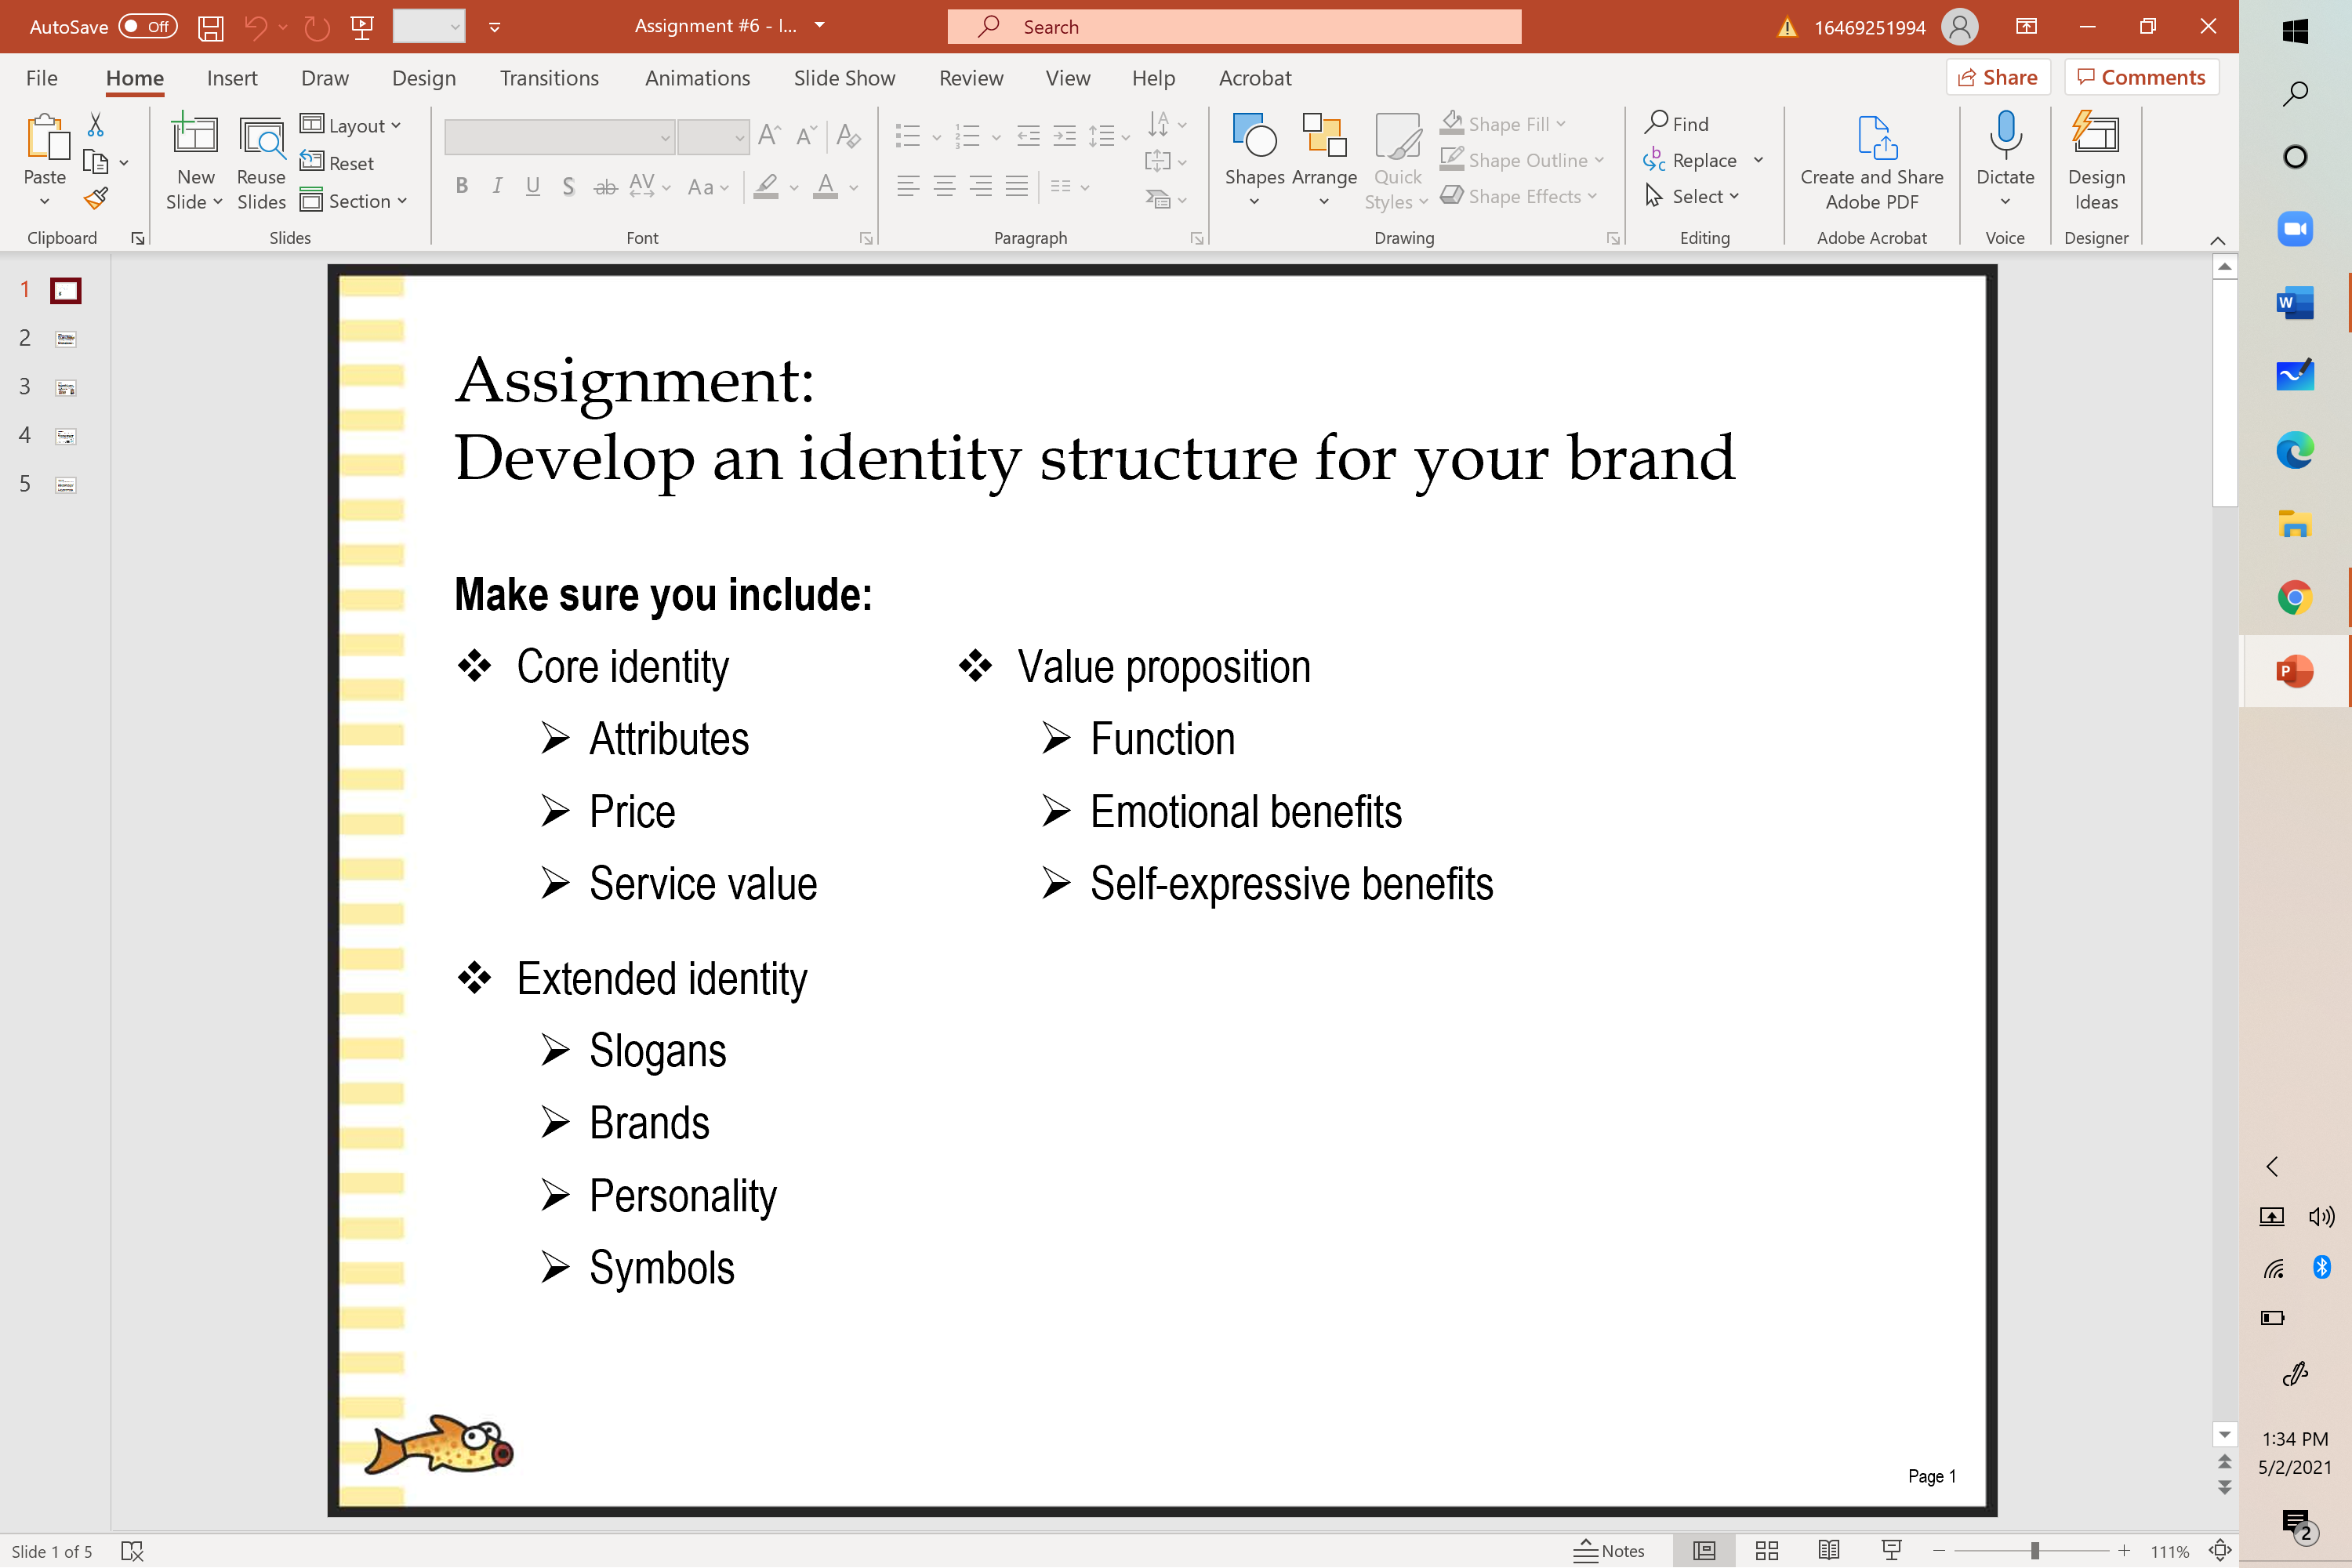The height and width of the screenshot is (1568, 2352).
Task: Open Design Ideas pane
Action: point(2096,161)
